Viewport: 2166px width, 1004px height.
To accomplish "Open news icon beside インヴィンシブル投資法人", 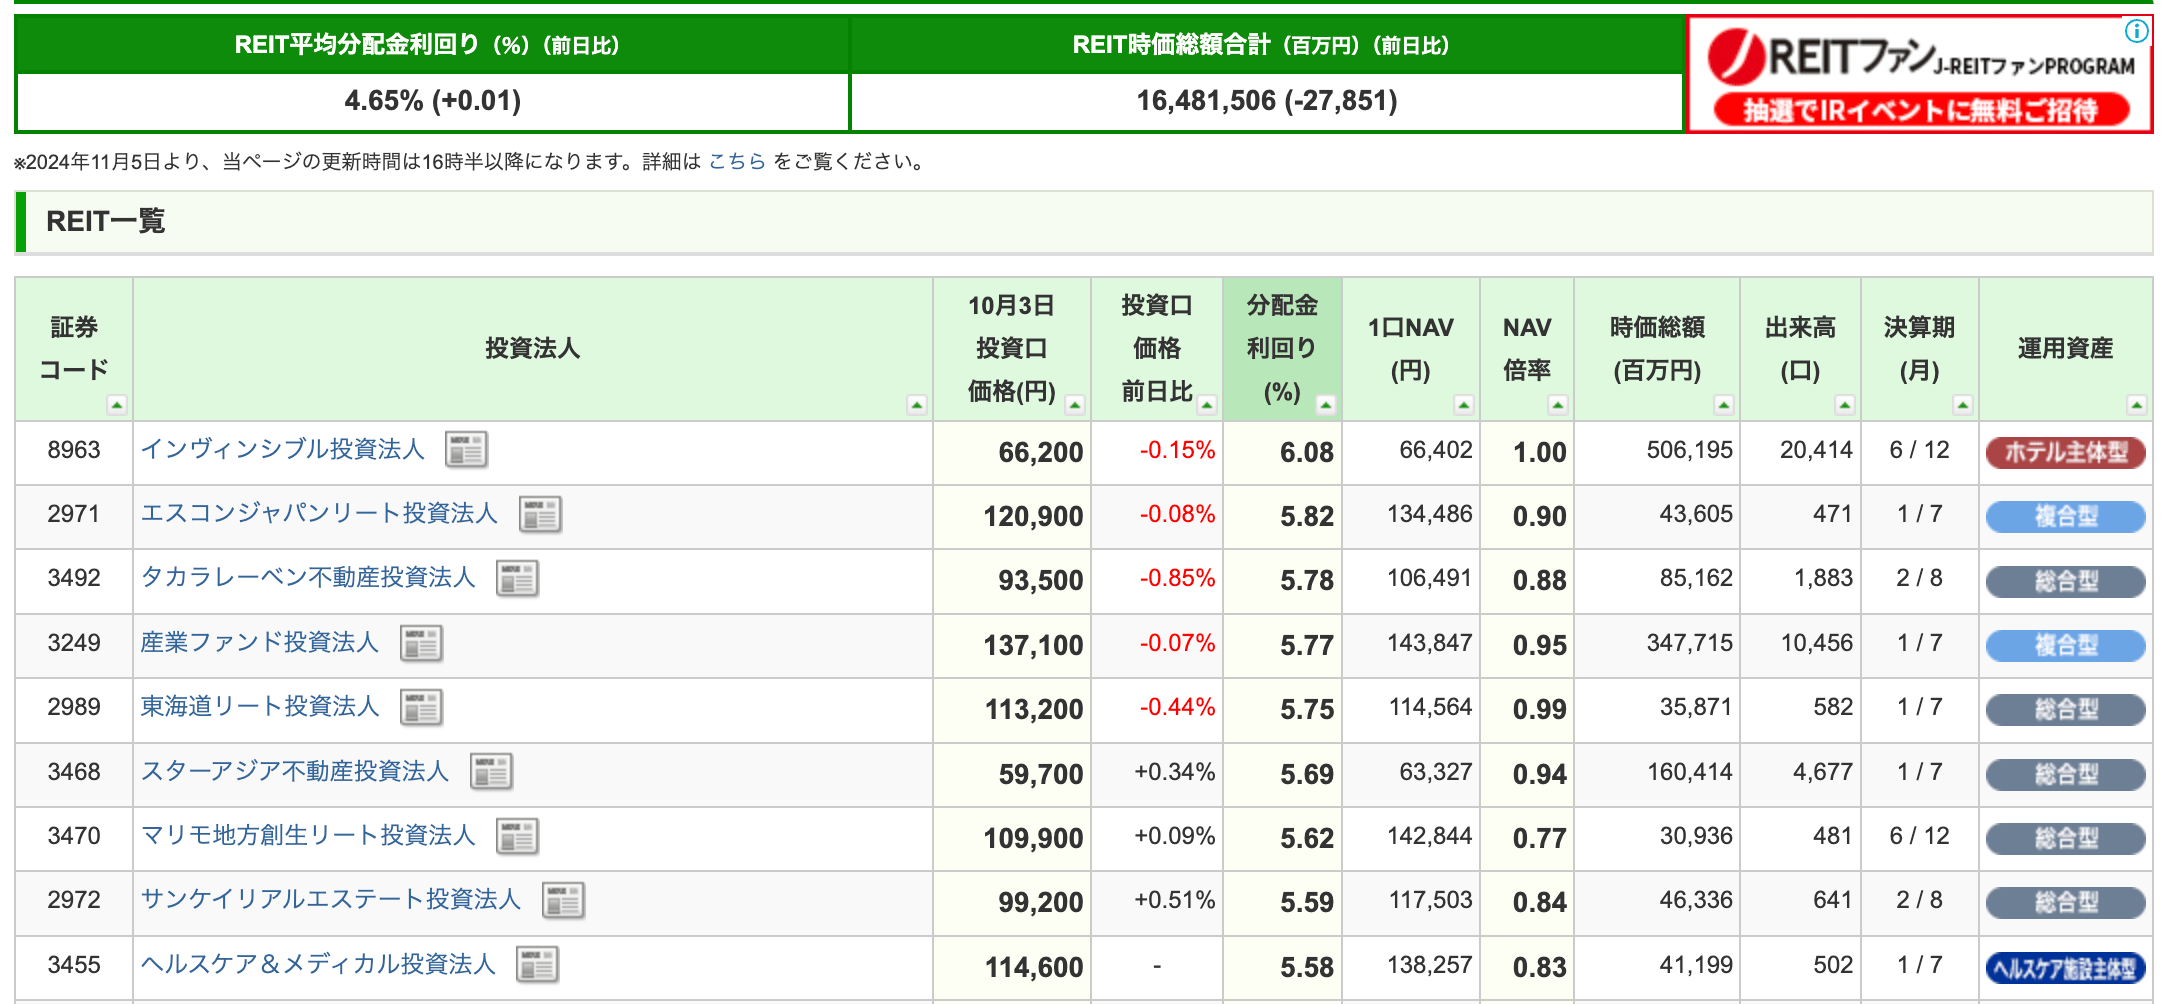I will tap(466, 450).
